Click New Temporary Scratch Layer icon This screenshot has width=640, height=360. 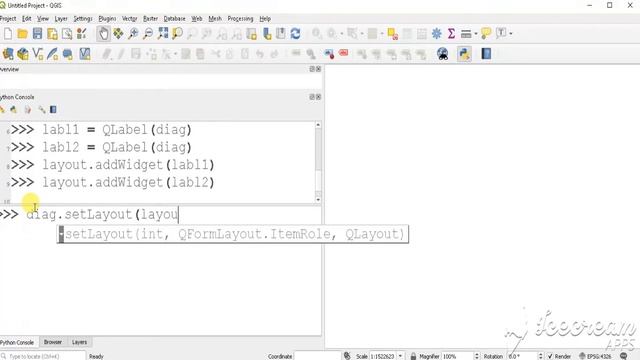pyautogui.click(x=67, y=54)
